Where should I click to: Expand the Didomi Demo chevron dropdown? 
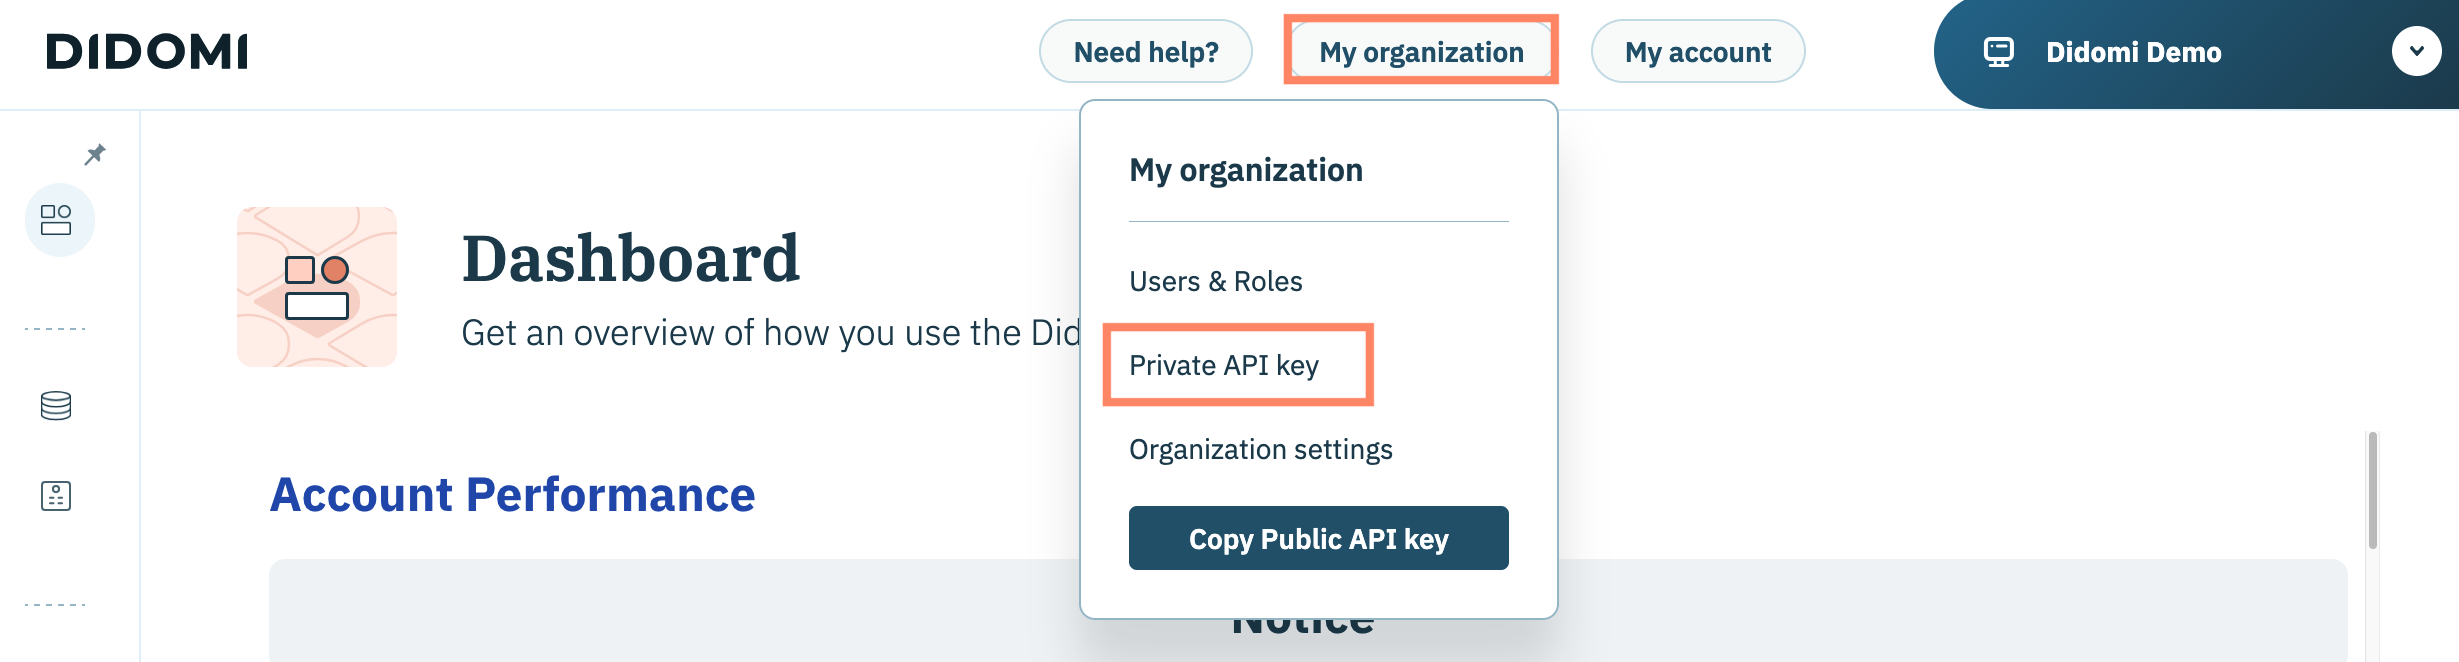click(2416, 52)
